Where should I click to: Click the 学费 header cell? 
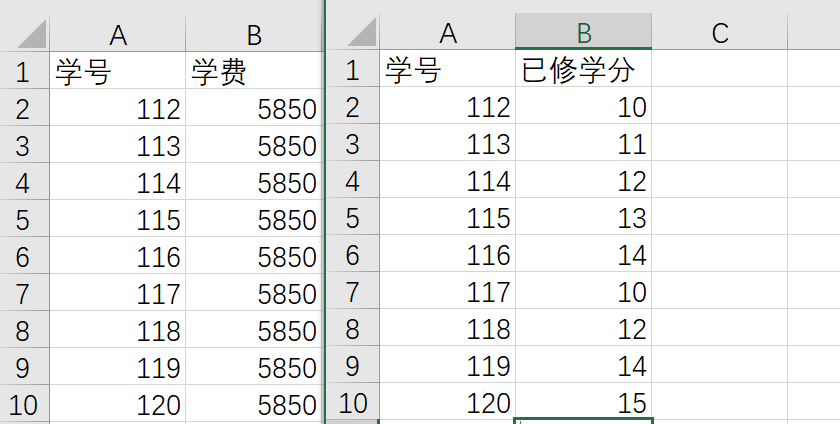pyautogui.click(x=254, y=70)
